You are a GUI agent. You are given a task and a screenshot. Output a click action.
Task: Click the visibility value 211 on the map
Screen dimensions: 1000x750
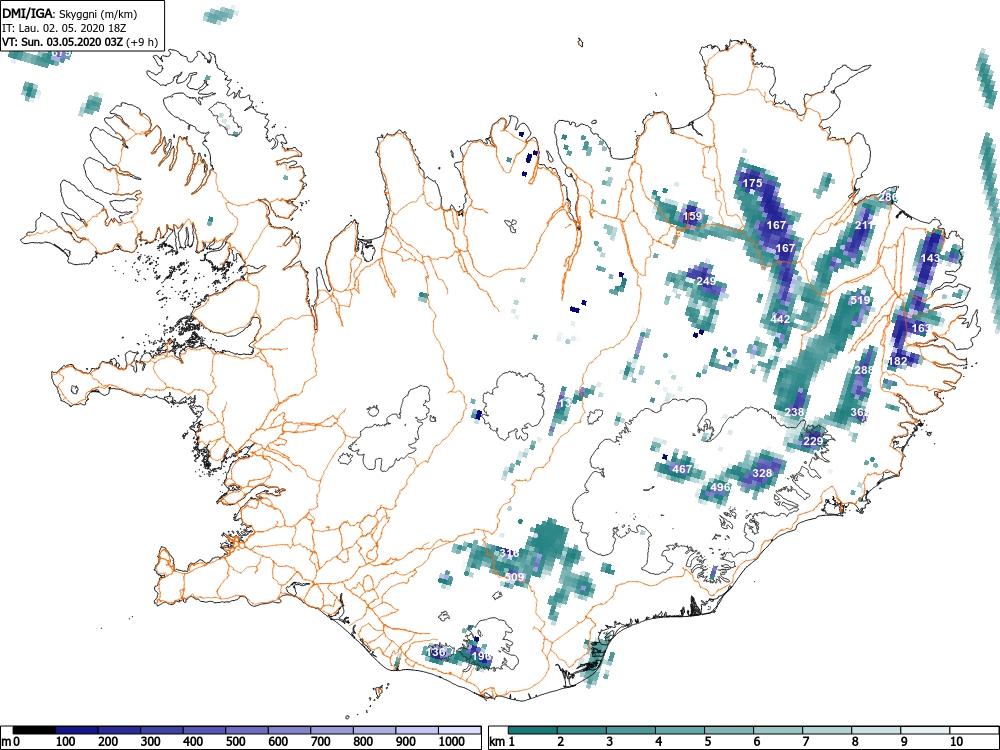click(864, 226)
